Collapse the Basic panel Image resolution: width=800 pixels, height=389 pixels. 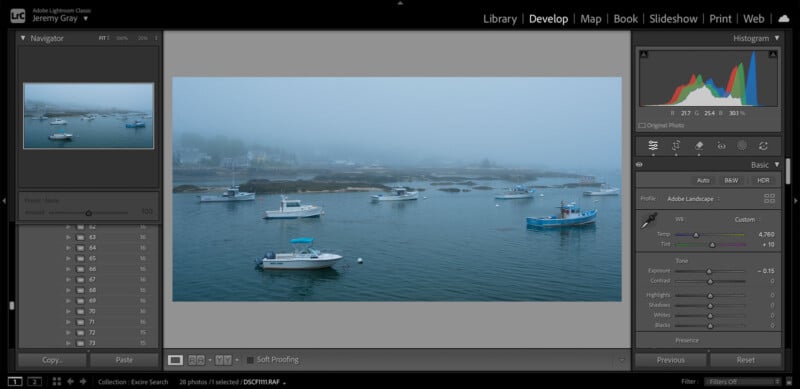click(777, 165)
